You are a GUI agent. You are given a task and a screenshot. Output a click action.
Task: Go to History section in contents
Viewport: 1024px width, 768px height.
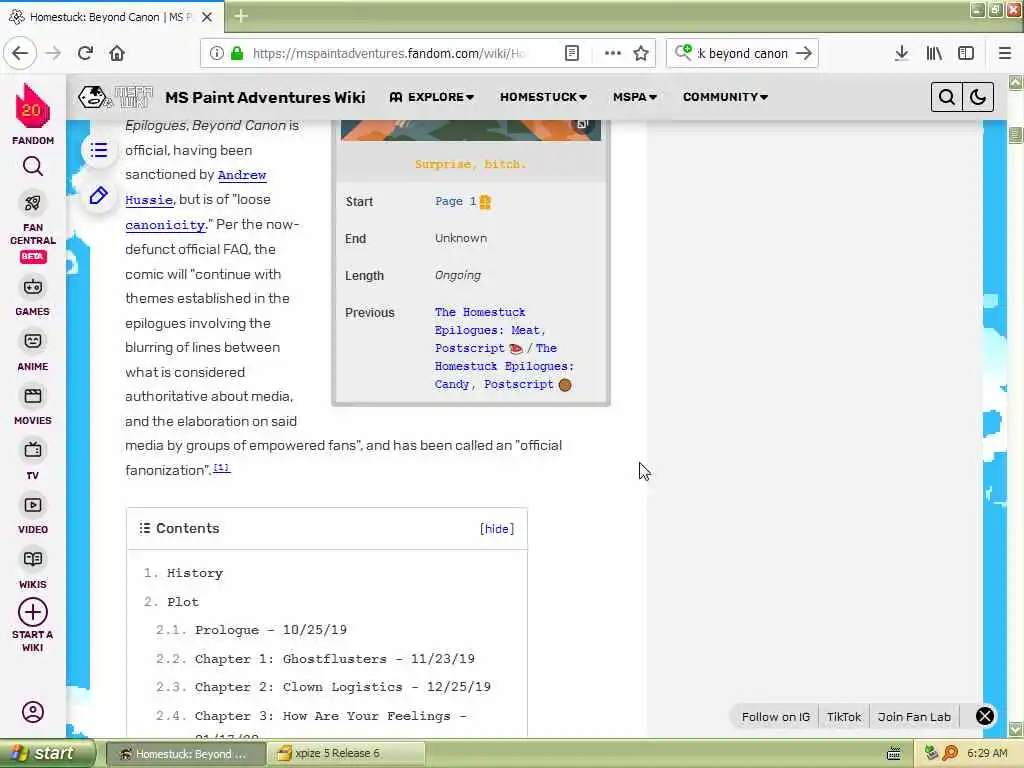(195, 573)
